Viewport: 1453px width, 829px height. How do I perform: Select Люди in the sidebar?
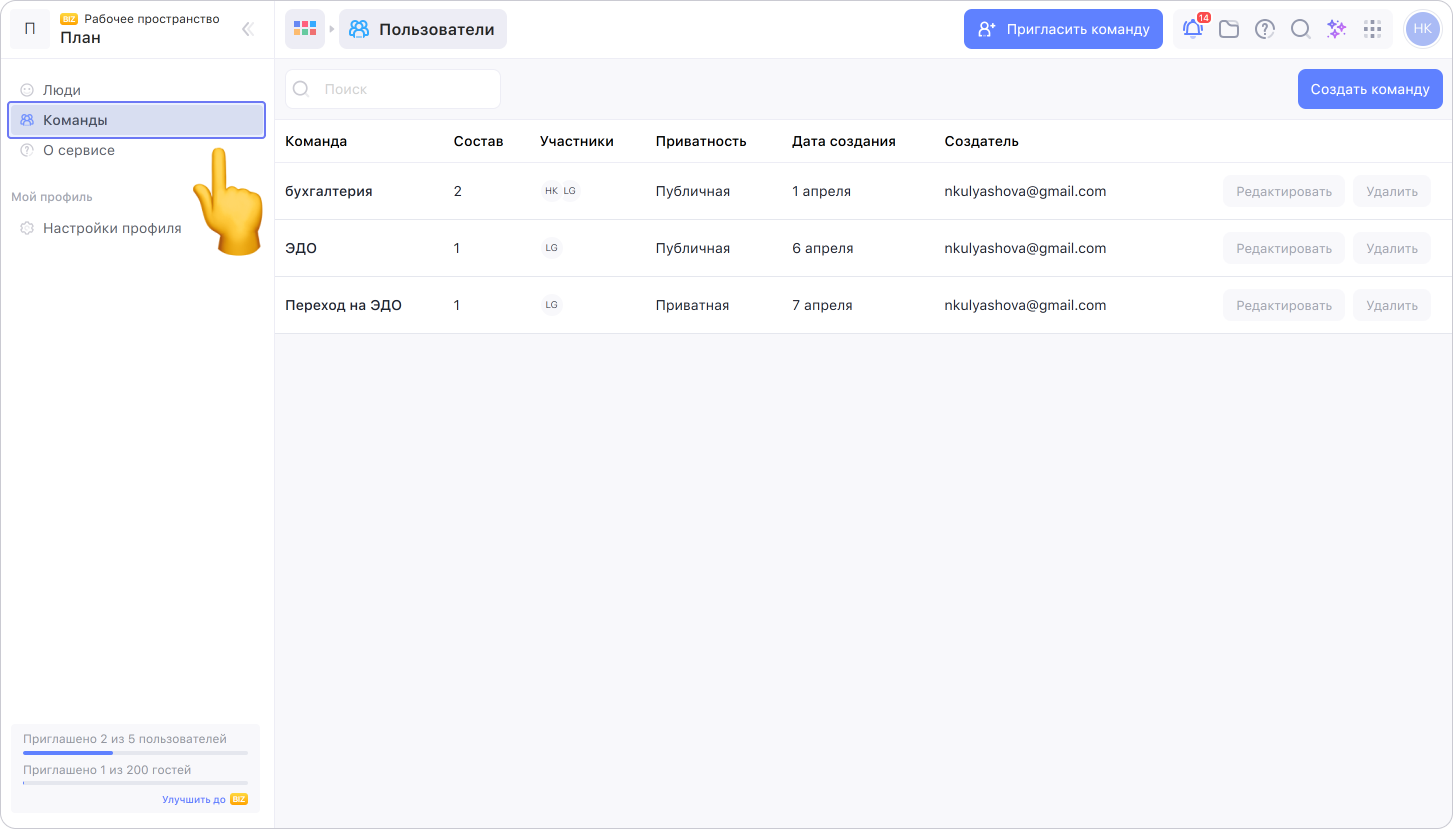pos(62,90)
